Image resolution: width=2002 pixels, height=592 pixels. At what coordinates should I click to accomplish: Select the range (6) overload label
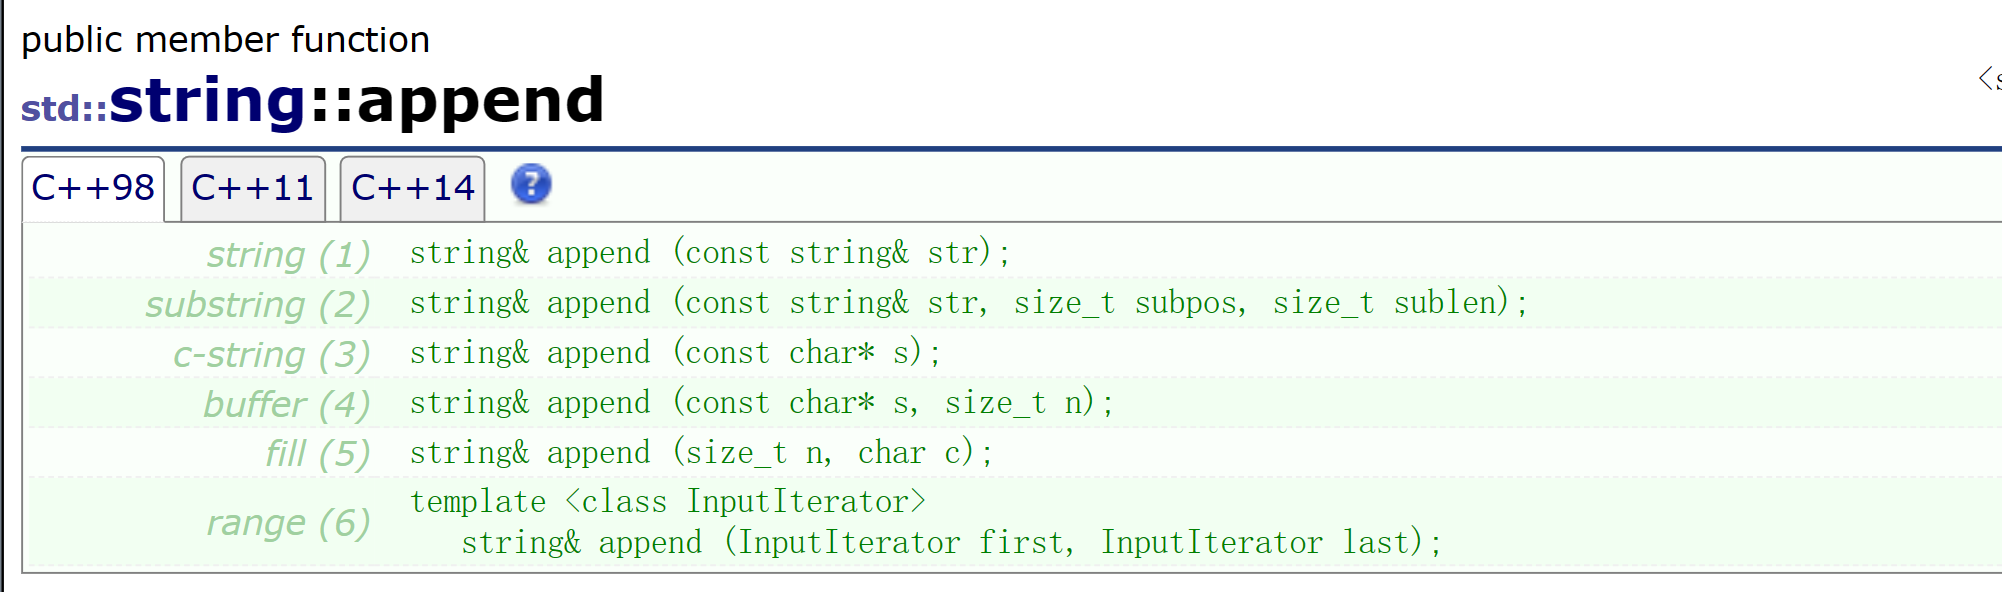click(288, 523)
